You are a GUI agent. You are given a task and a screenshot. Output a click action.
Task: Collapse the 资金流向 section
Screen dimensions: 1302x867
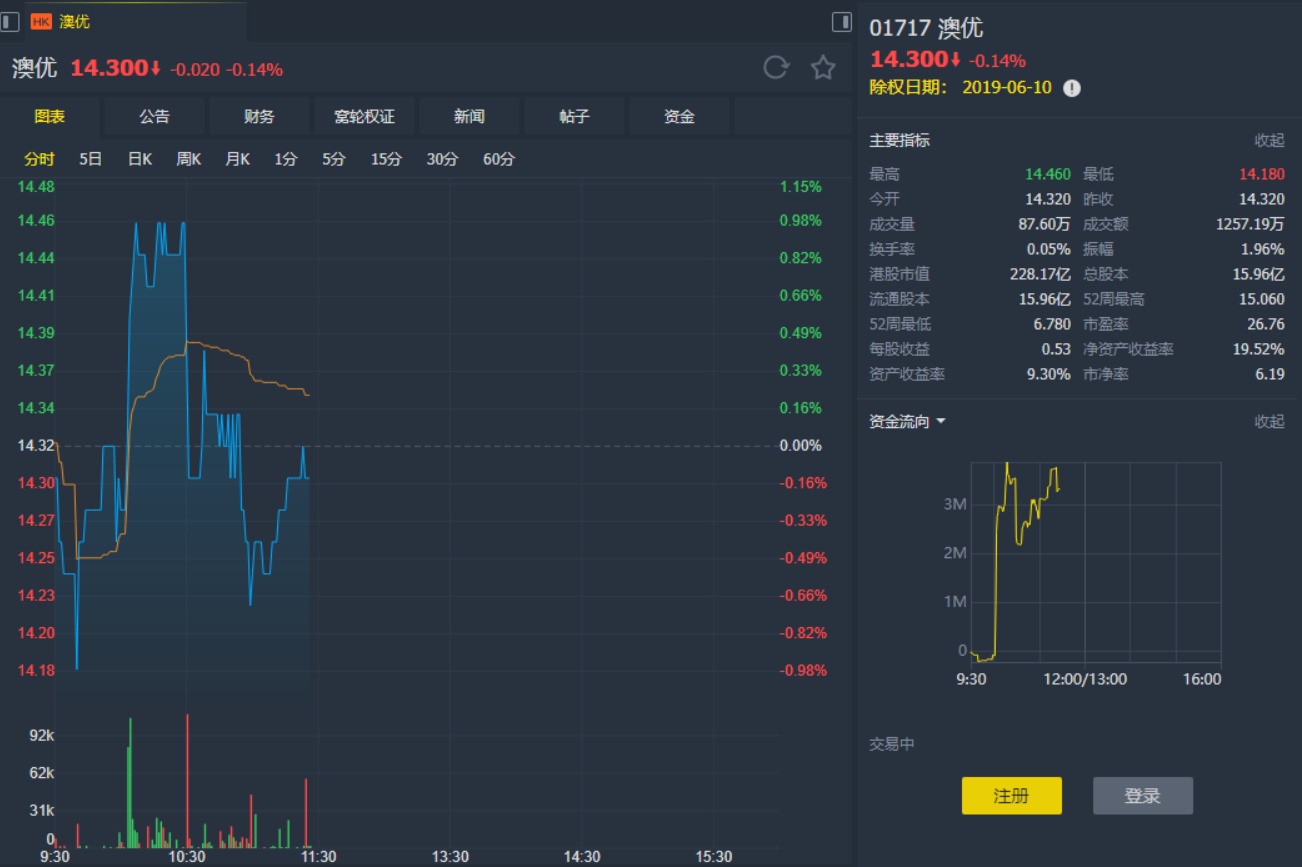pyautogui.click(x=1269, y=422)
